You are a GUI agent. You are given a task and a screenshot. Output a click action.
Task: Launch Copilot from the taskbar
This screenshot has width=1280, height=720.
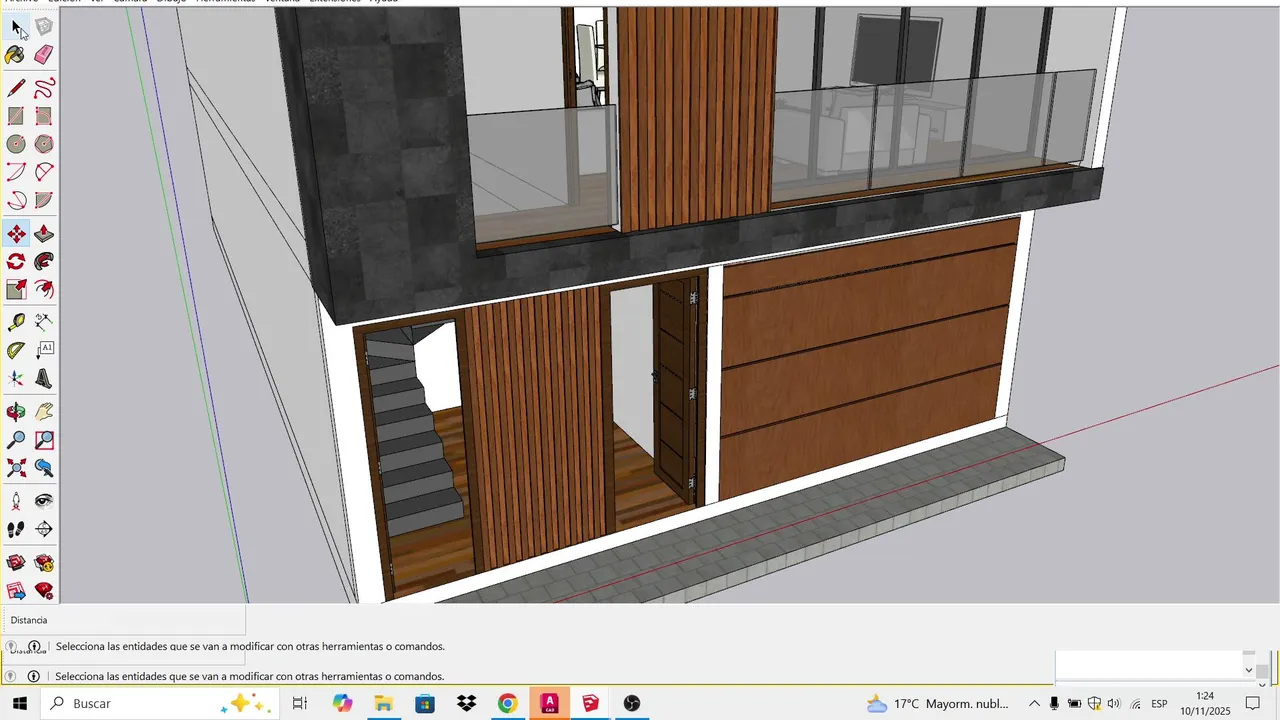(x=342, y=703)
